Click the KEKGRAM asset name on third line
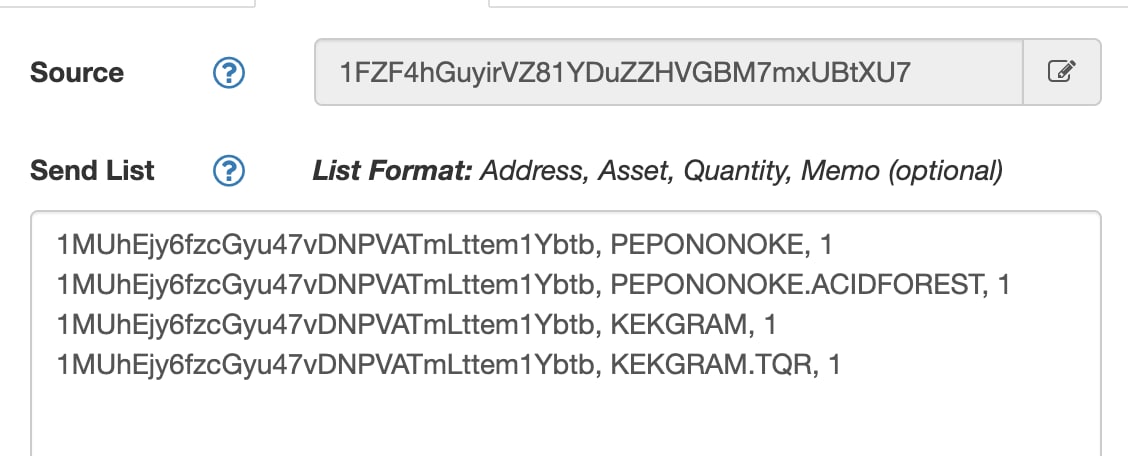The width and height of the screenshot is (1128, 456). (678, 325)
